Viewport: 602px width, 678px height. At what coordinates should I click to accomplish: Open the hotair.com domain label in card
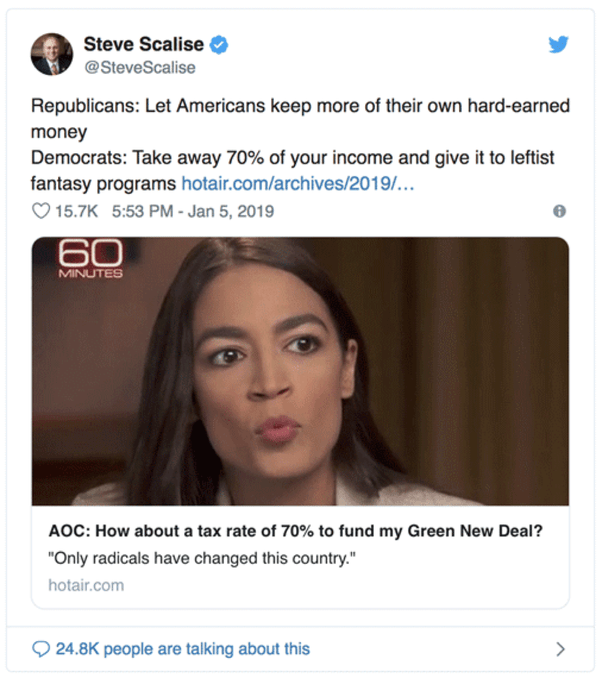point(86,585)
